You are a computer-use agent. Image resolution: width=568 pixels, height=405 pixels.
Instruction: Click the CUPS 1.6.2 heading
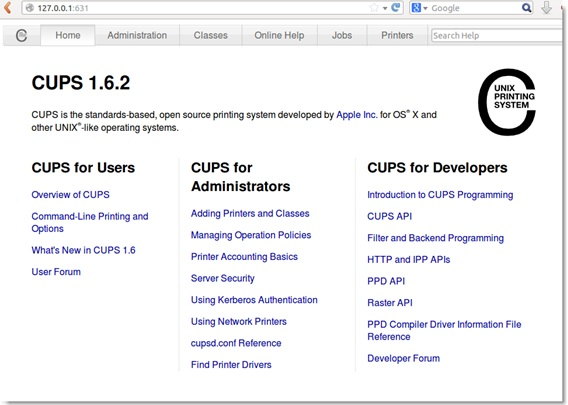pyautogui.click(x=81, y=83)
